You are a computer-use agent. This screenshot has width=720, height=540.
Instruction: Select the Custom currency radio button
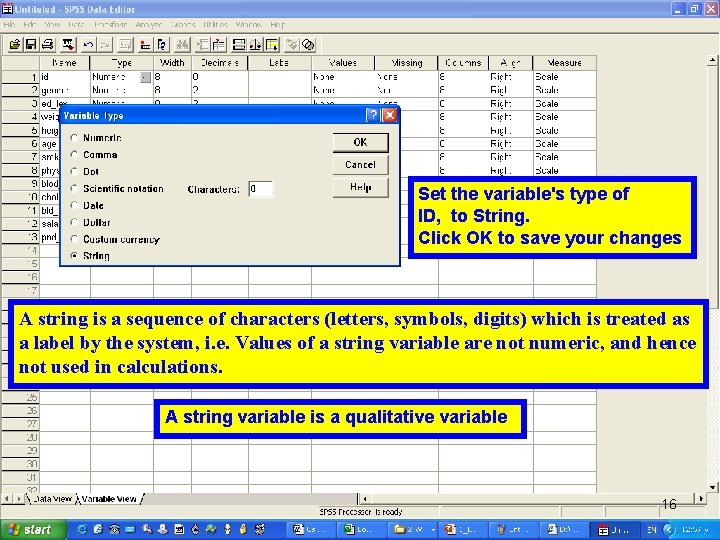pyautogui.click(x=74, y=239)
